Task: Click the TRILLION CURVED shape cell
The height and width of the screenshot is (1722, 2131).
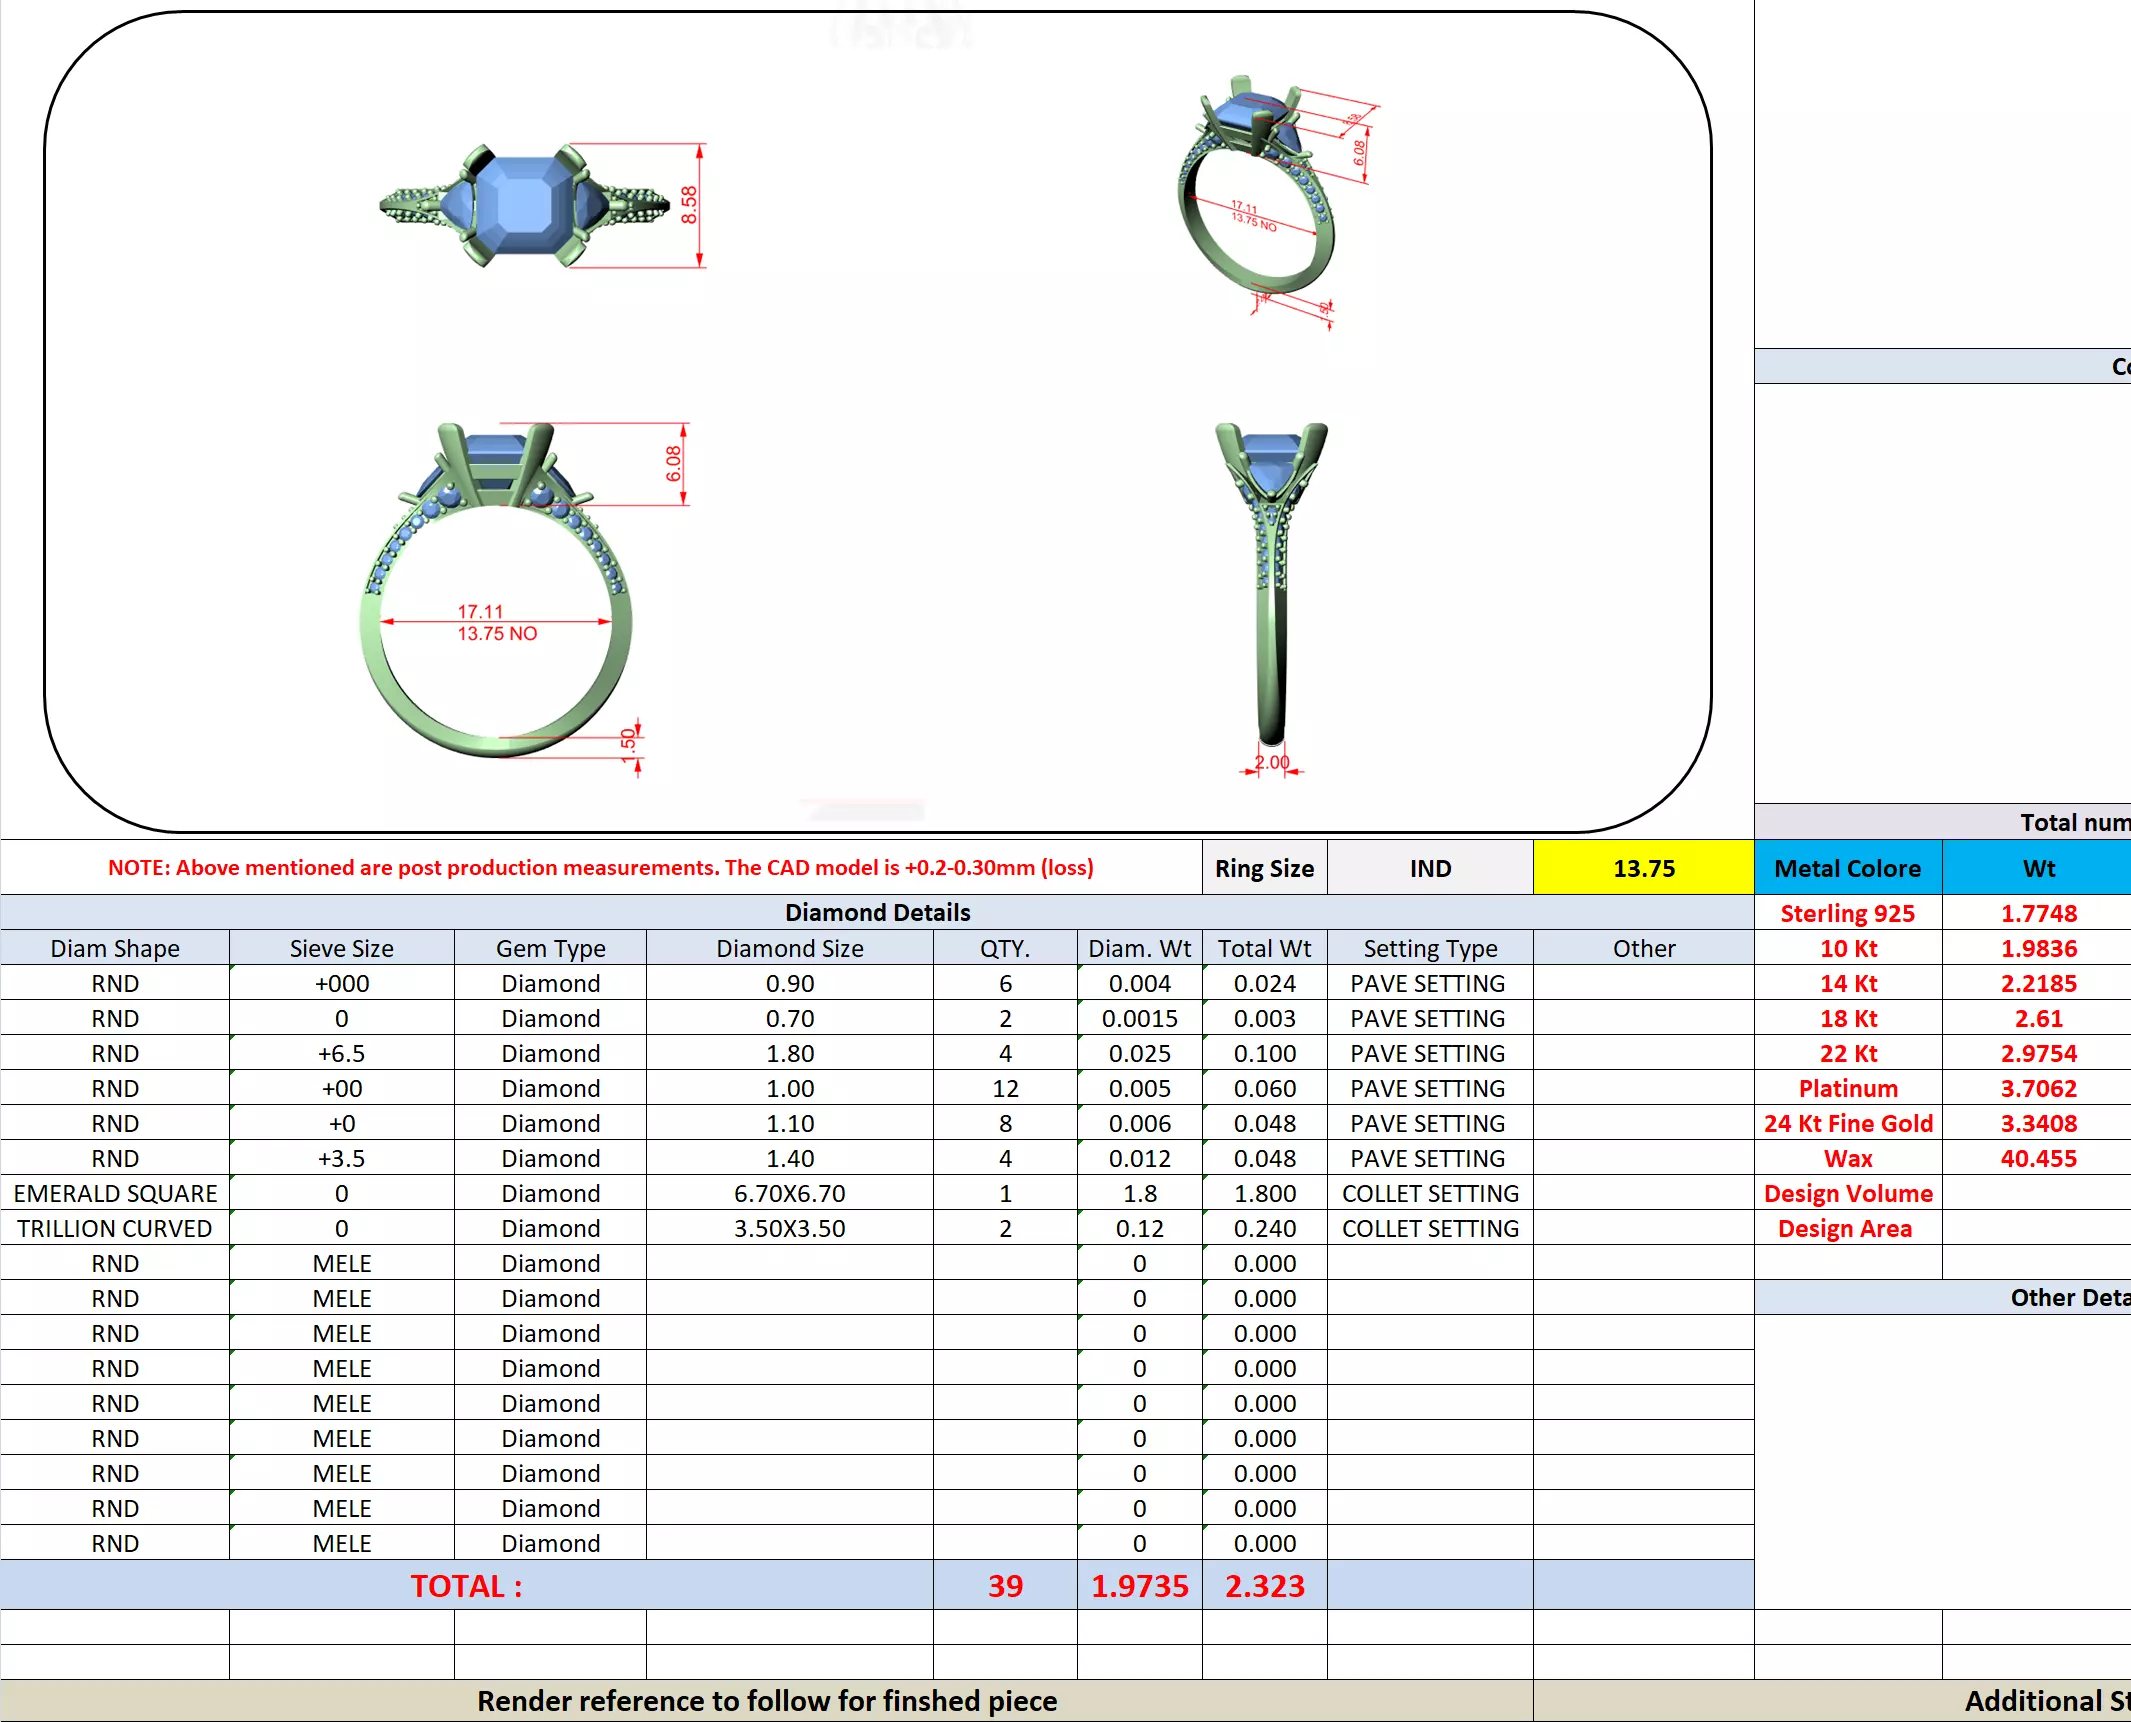Action: tap(115, 1228)
